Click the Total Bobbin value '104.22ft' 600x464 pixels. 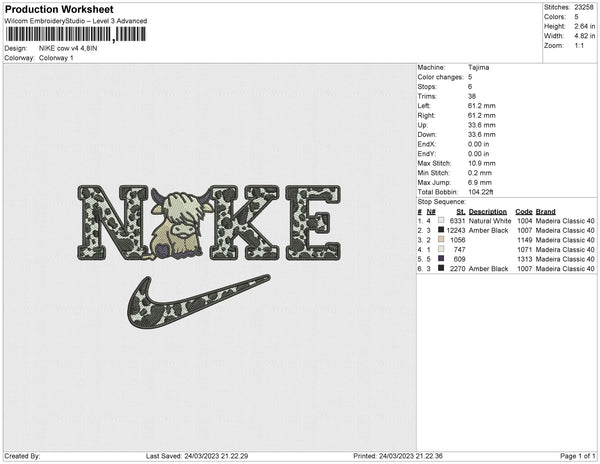click(x=481, y=192)
